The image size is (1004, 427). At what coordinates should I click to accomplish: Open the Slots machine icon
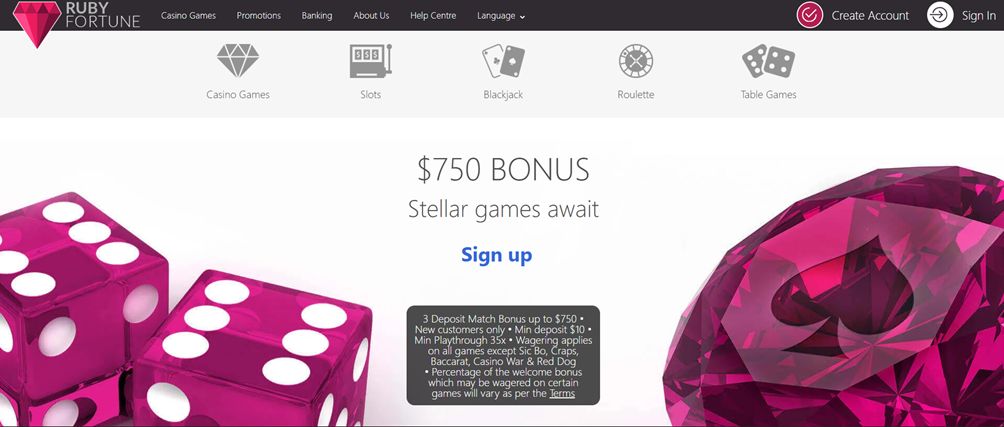click(x=370, y=61)
